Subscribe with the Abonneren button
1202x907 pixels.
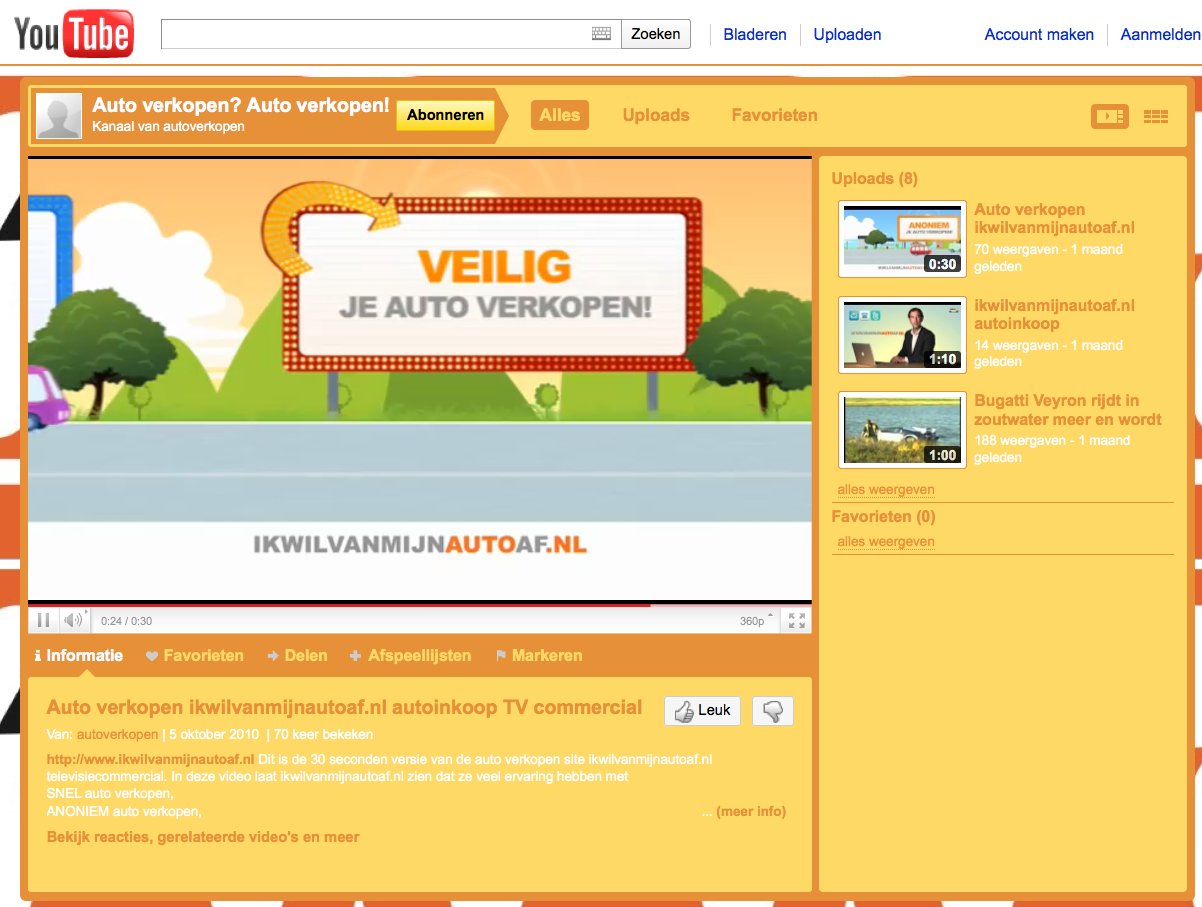pos(445,115)
